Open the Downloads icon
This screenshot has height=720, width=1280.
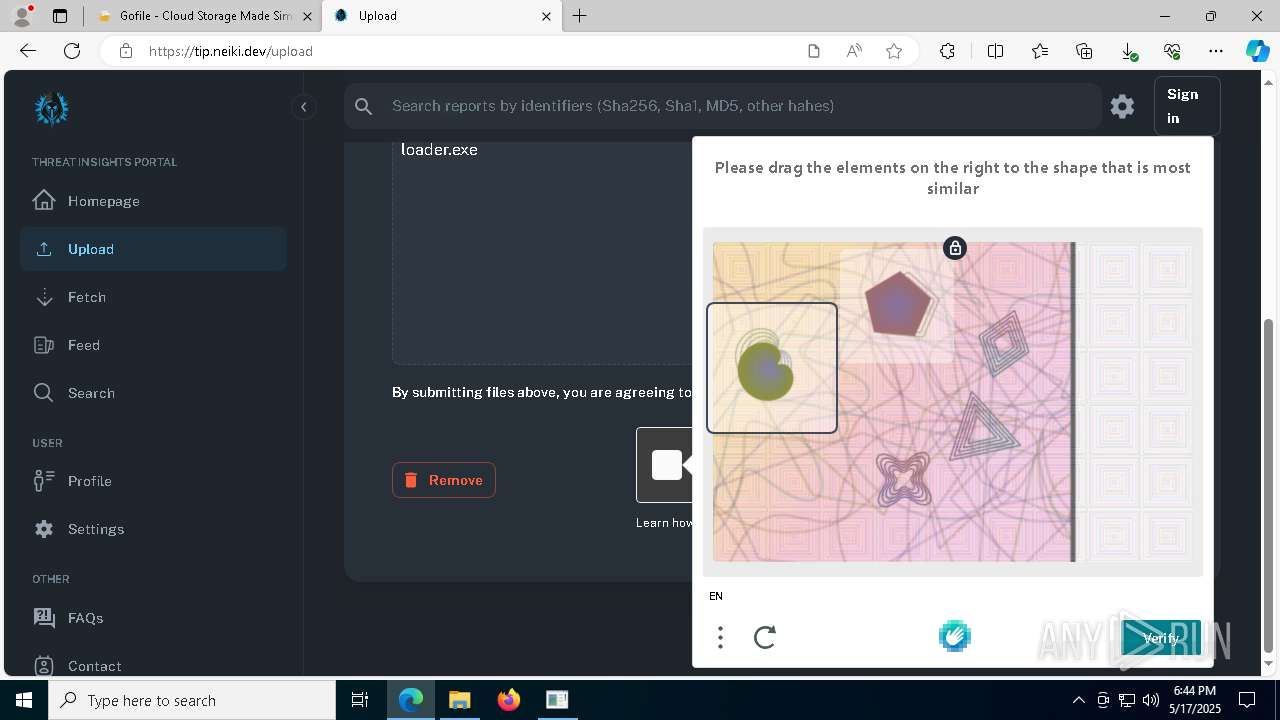1128,51
